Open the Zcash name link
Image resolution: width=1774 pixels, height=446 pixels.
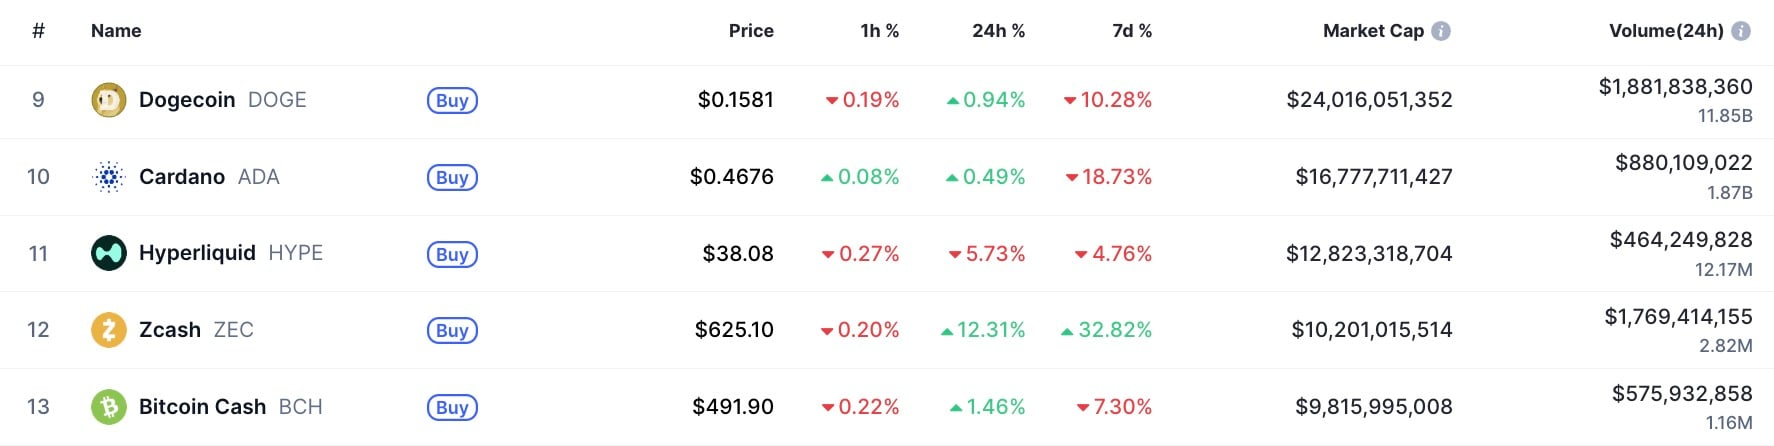[170, 330]
